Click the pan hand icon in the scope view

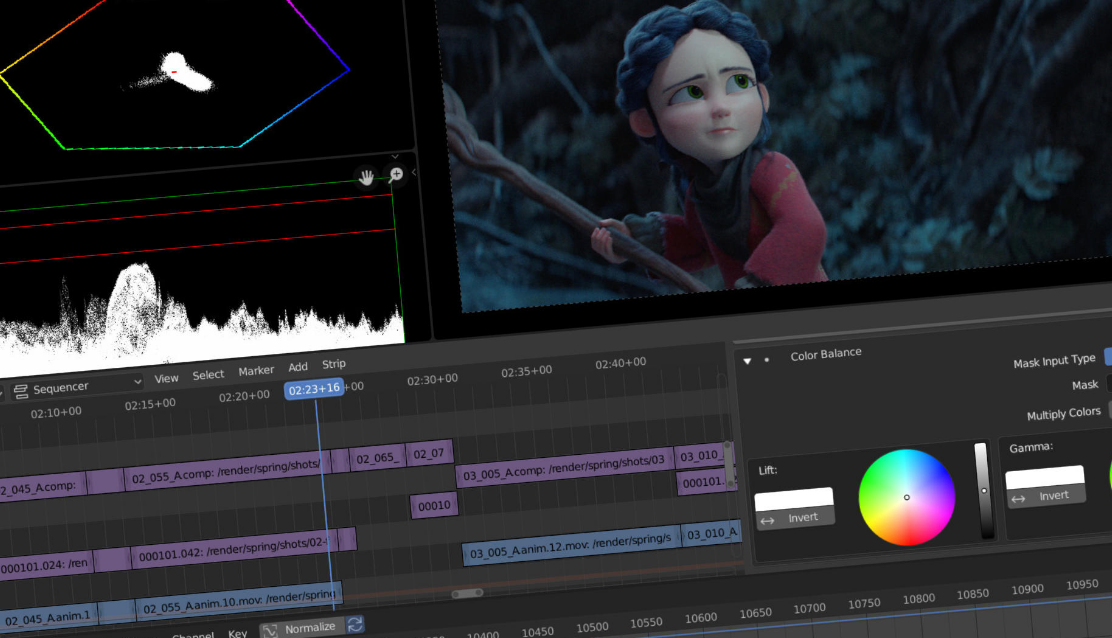pyautogui.click(x=367, y=177)
